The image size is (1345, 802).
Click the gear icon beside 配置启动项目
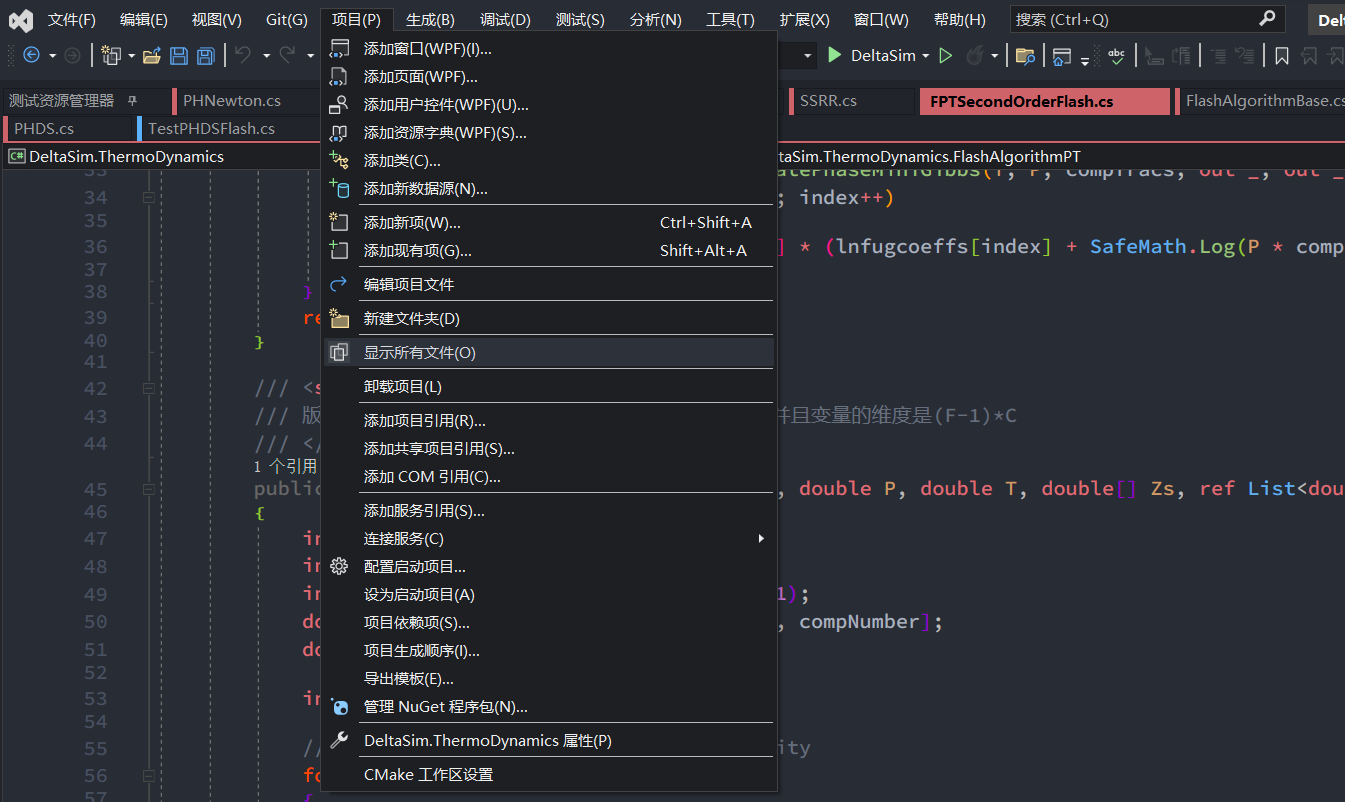pos(339,566)
